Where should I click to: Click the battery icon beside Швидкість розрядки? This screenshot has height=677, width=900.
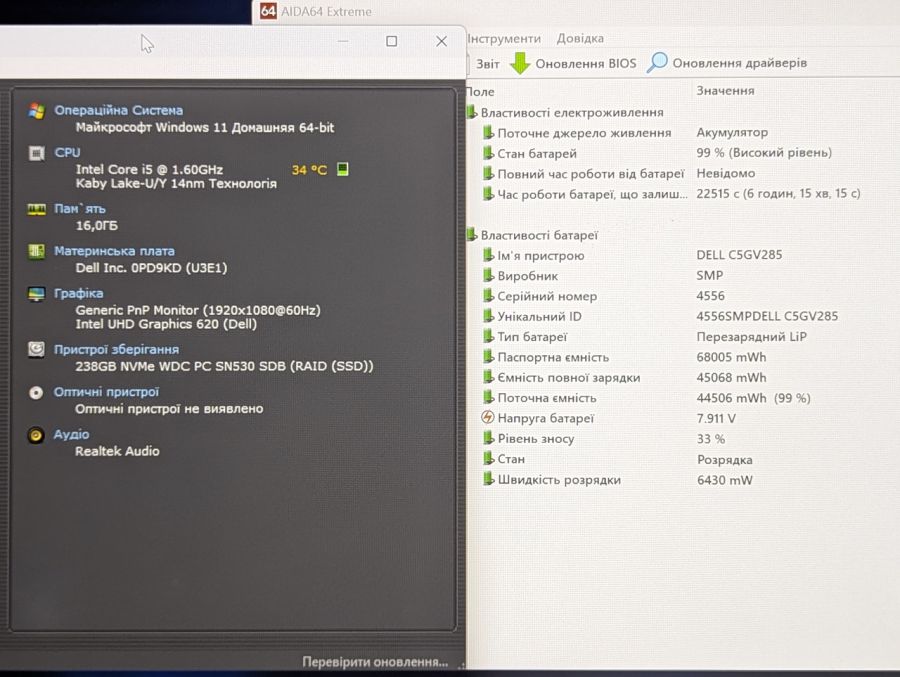tap(488, 479)
